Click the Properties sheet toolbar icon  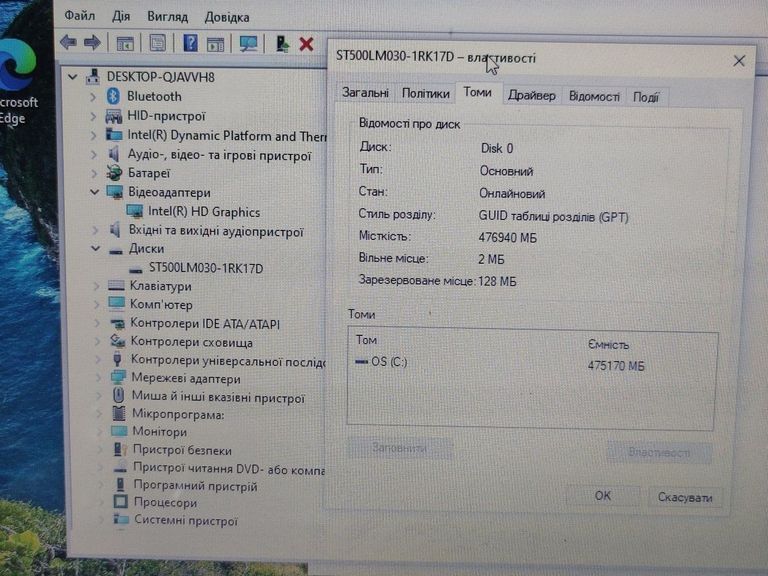[158, 44]
